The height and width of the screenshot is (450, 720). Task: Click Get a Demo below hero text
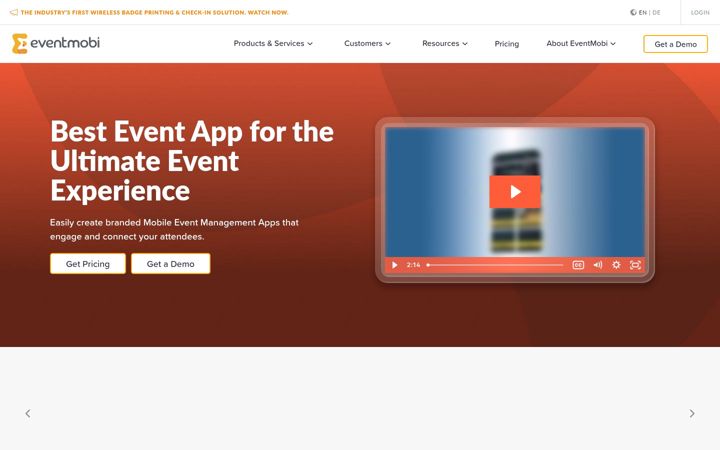(170, 264)
